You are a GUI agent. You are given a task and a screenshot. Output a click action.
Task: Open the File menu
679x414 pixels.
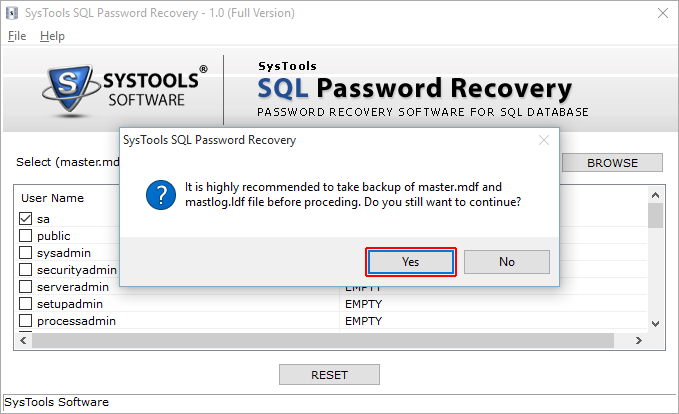pyautogui.click(x=17, y=36)
